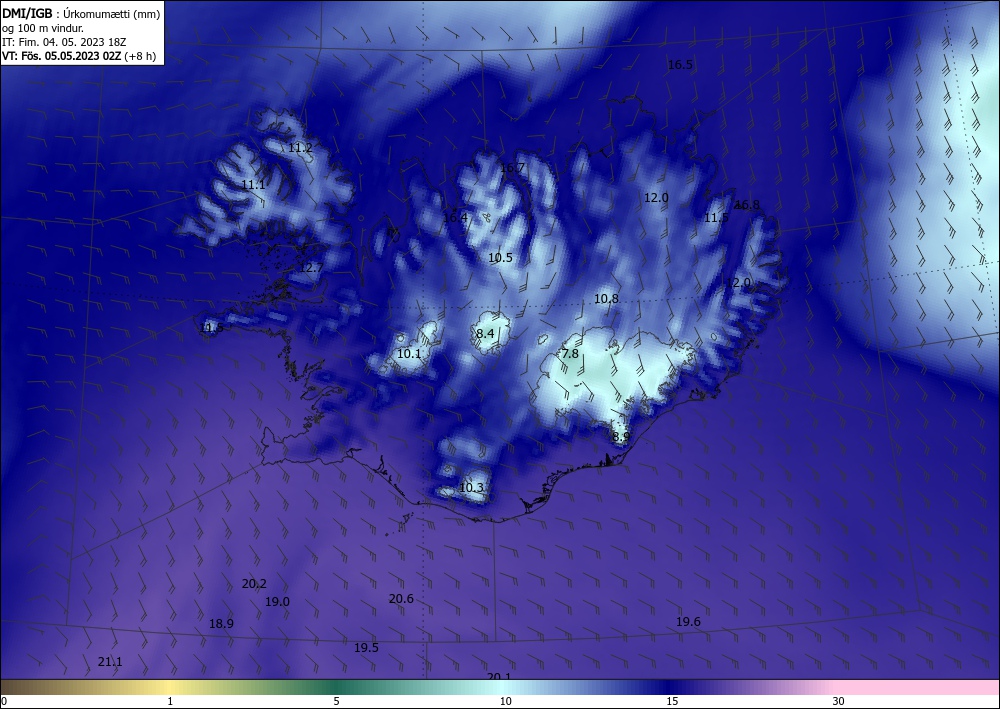1000x709 pixels.
Task: Click the 8.4 value on the glacier
Action: click(x=485, y=333)
